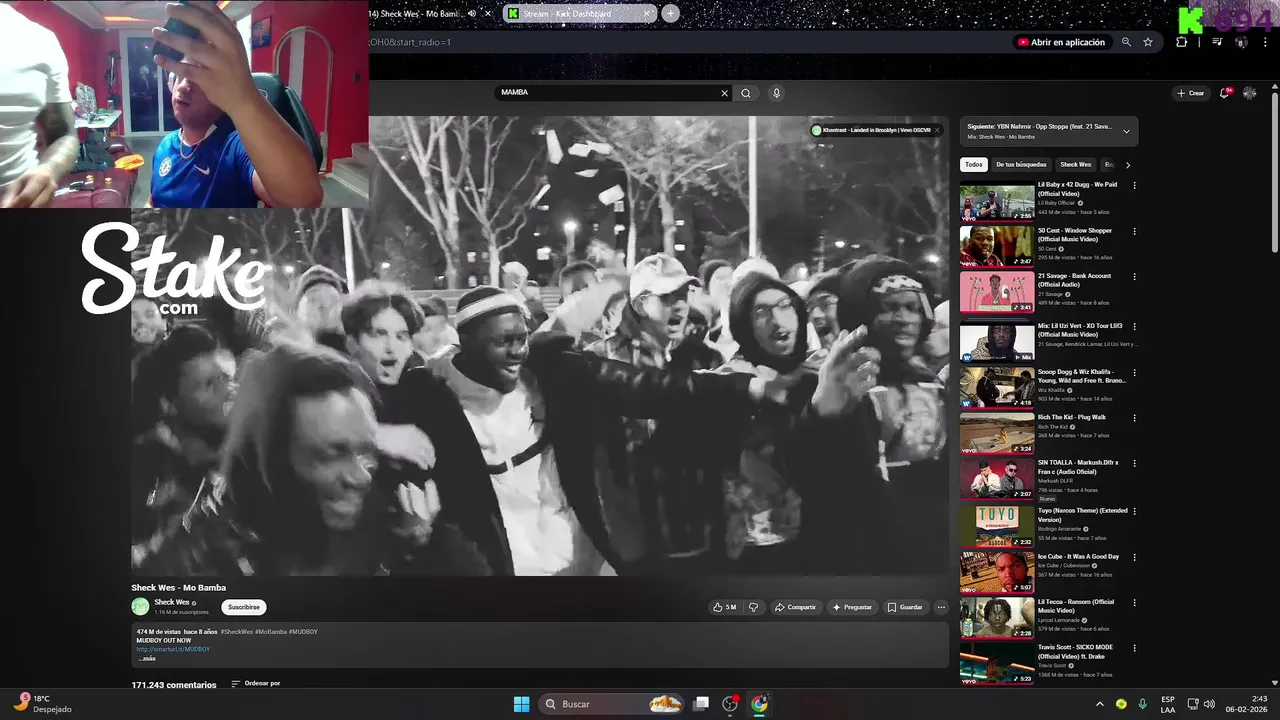Open Travis Scott SICKO MODE title
The image size is (1280, 720).
coord(1075,651)
